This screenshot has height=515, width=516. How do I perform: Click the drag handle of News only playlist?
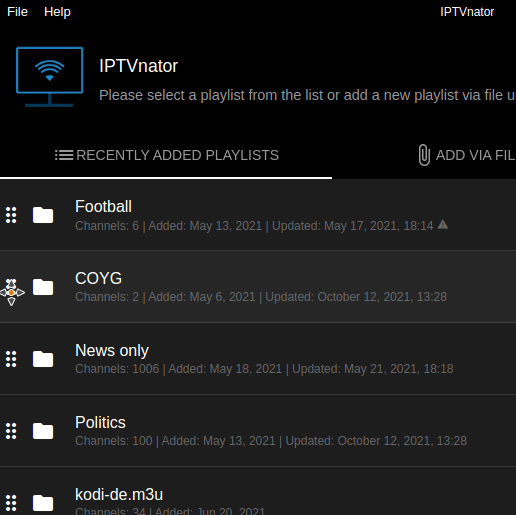click(11, 359)
